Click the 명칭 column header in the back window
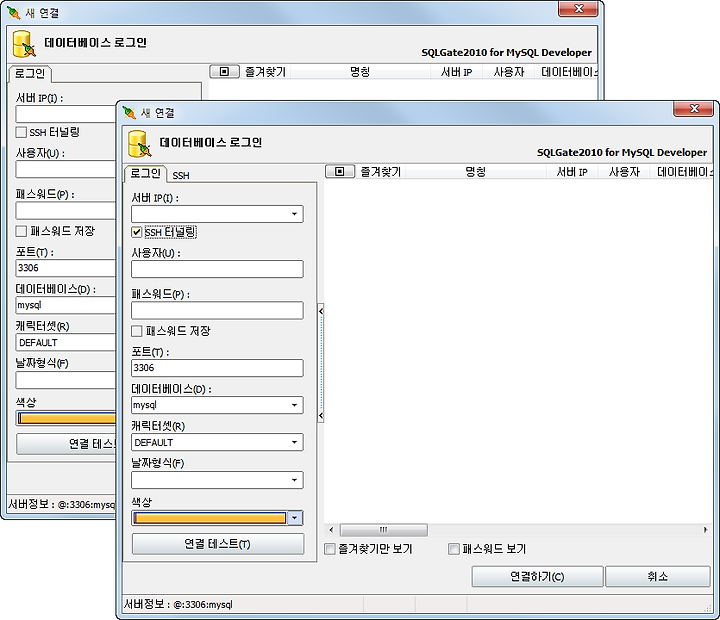Image resolution: width=720 pixels, height=620 pixels. (x=360, y=72)
